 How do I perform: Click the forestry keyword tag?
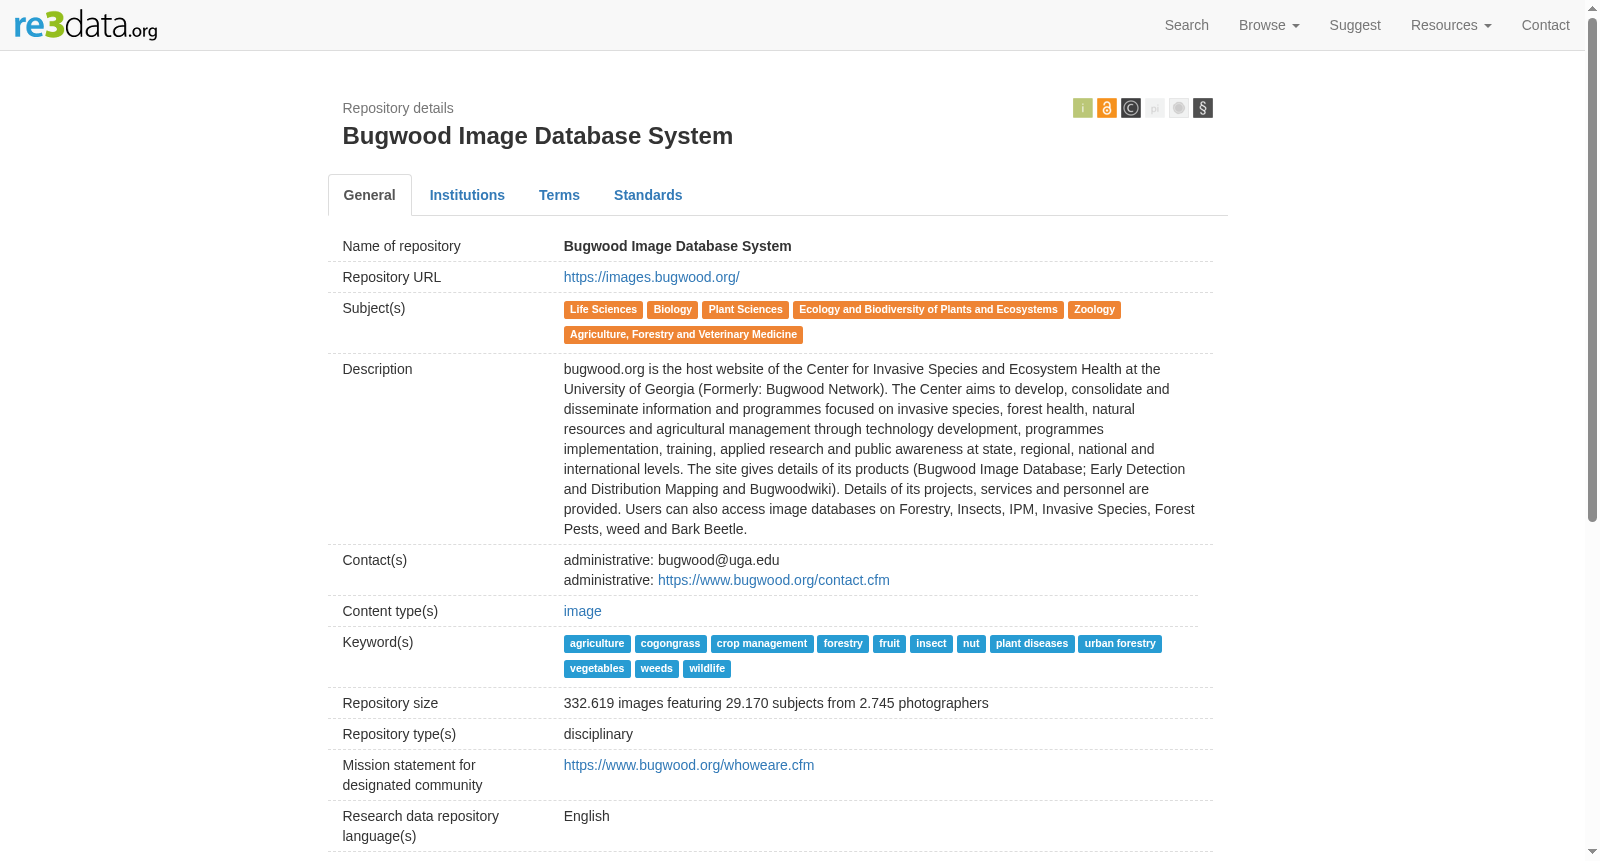click(x=843, y=644)
